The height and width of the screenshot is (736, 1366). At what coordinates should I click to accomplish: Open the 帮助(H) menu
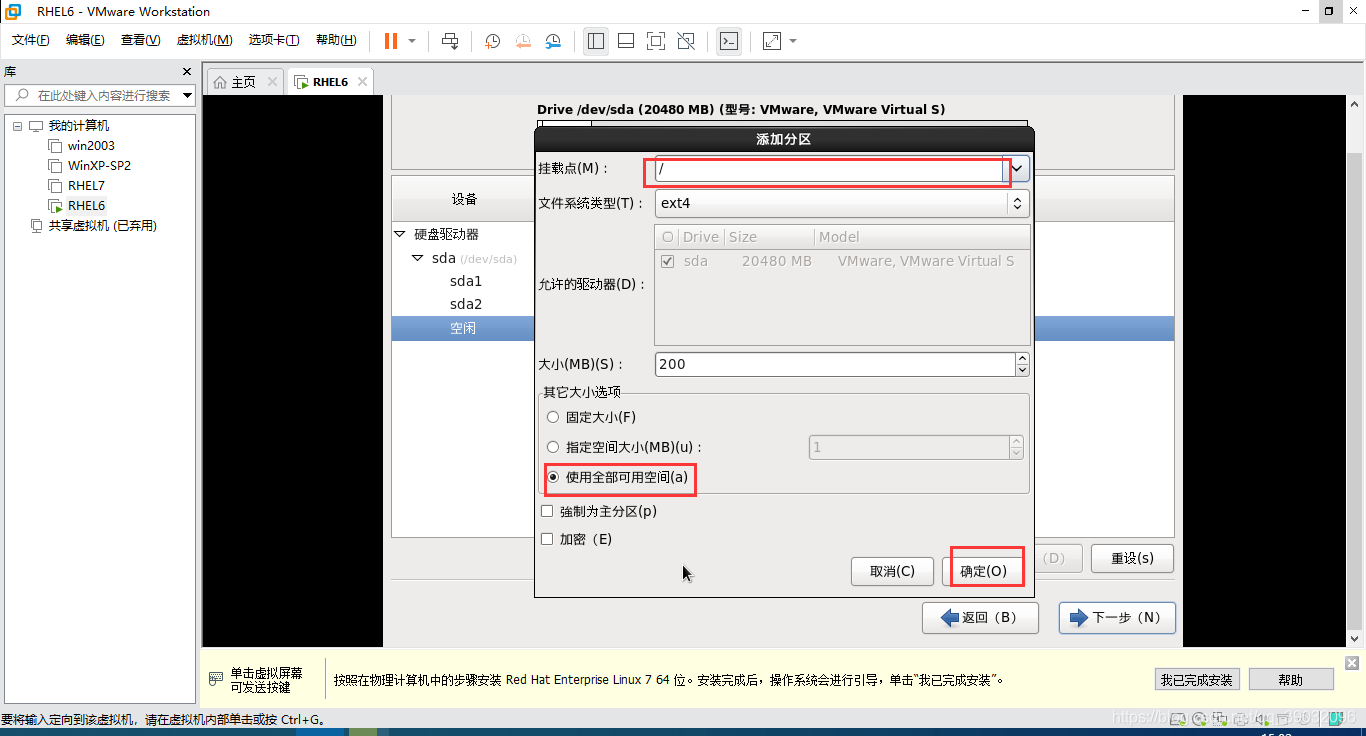tap(336, 40)
